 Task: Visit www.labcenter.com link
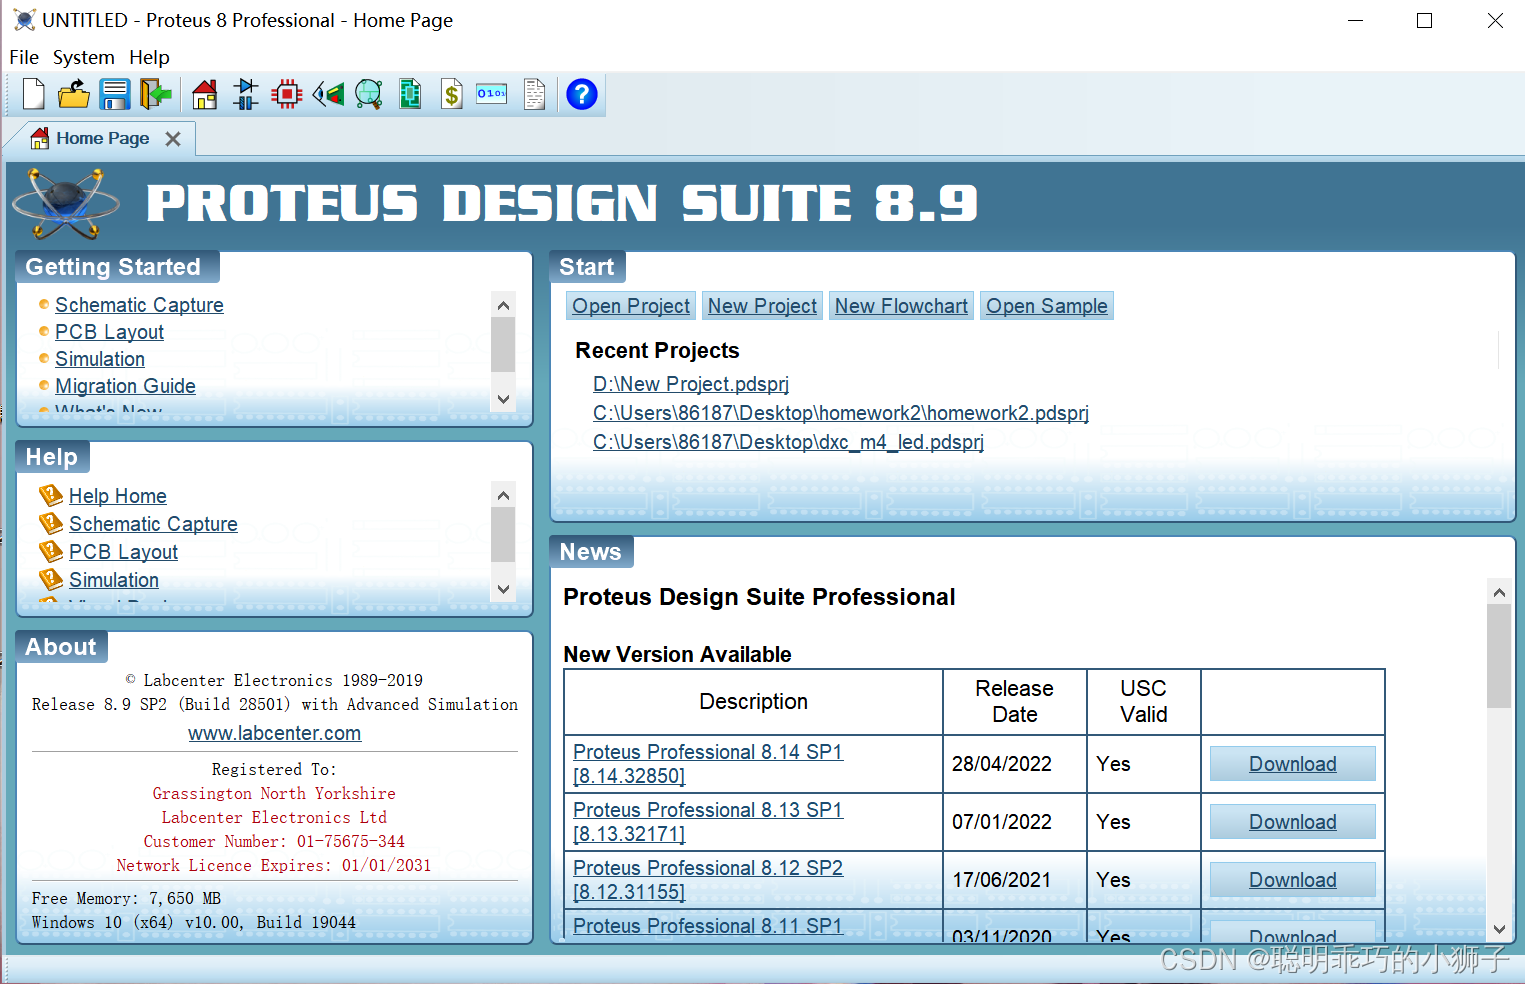coord(275,733)
